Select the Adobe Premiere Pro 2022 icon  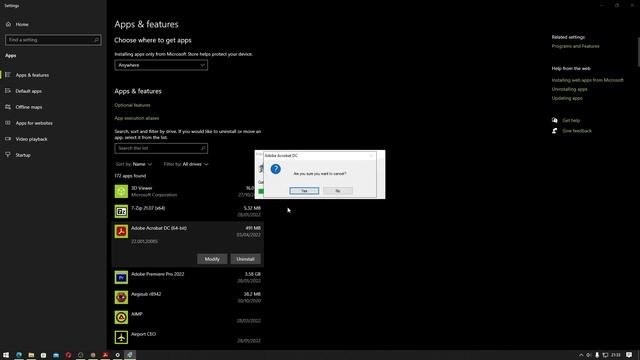[121, 277]
